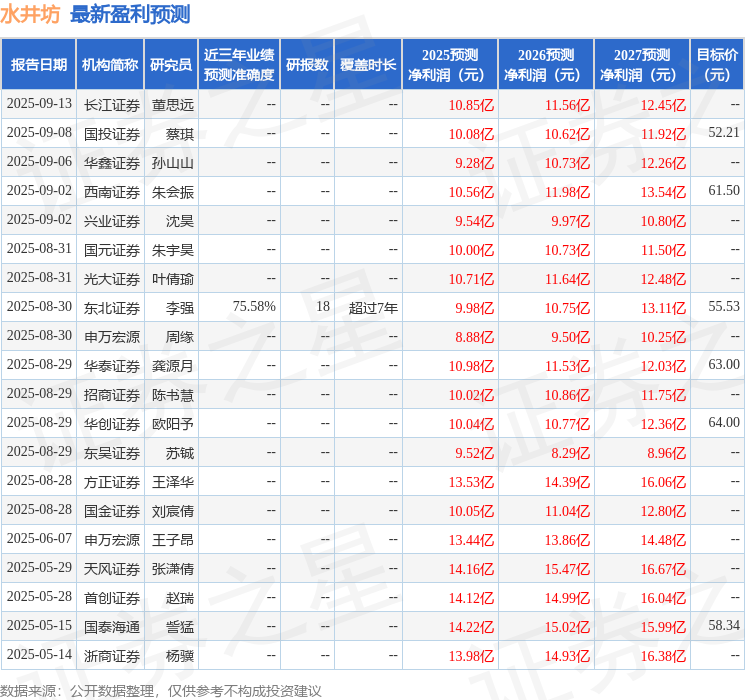Click the 14.16亿 2025 forecast
745x700 pixels.
point(471,569)
